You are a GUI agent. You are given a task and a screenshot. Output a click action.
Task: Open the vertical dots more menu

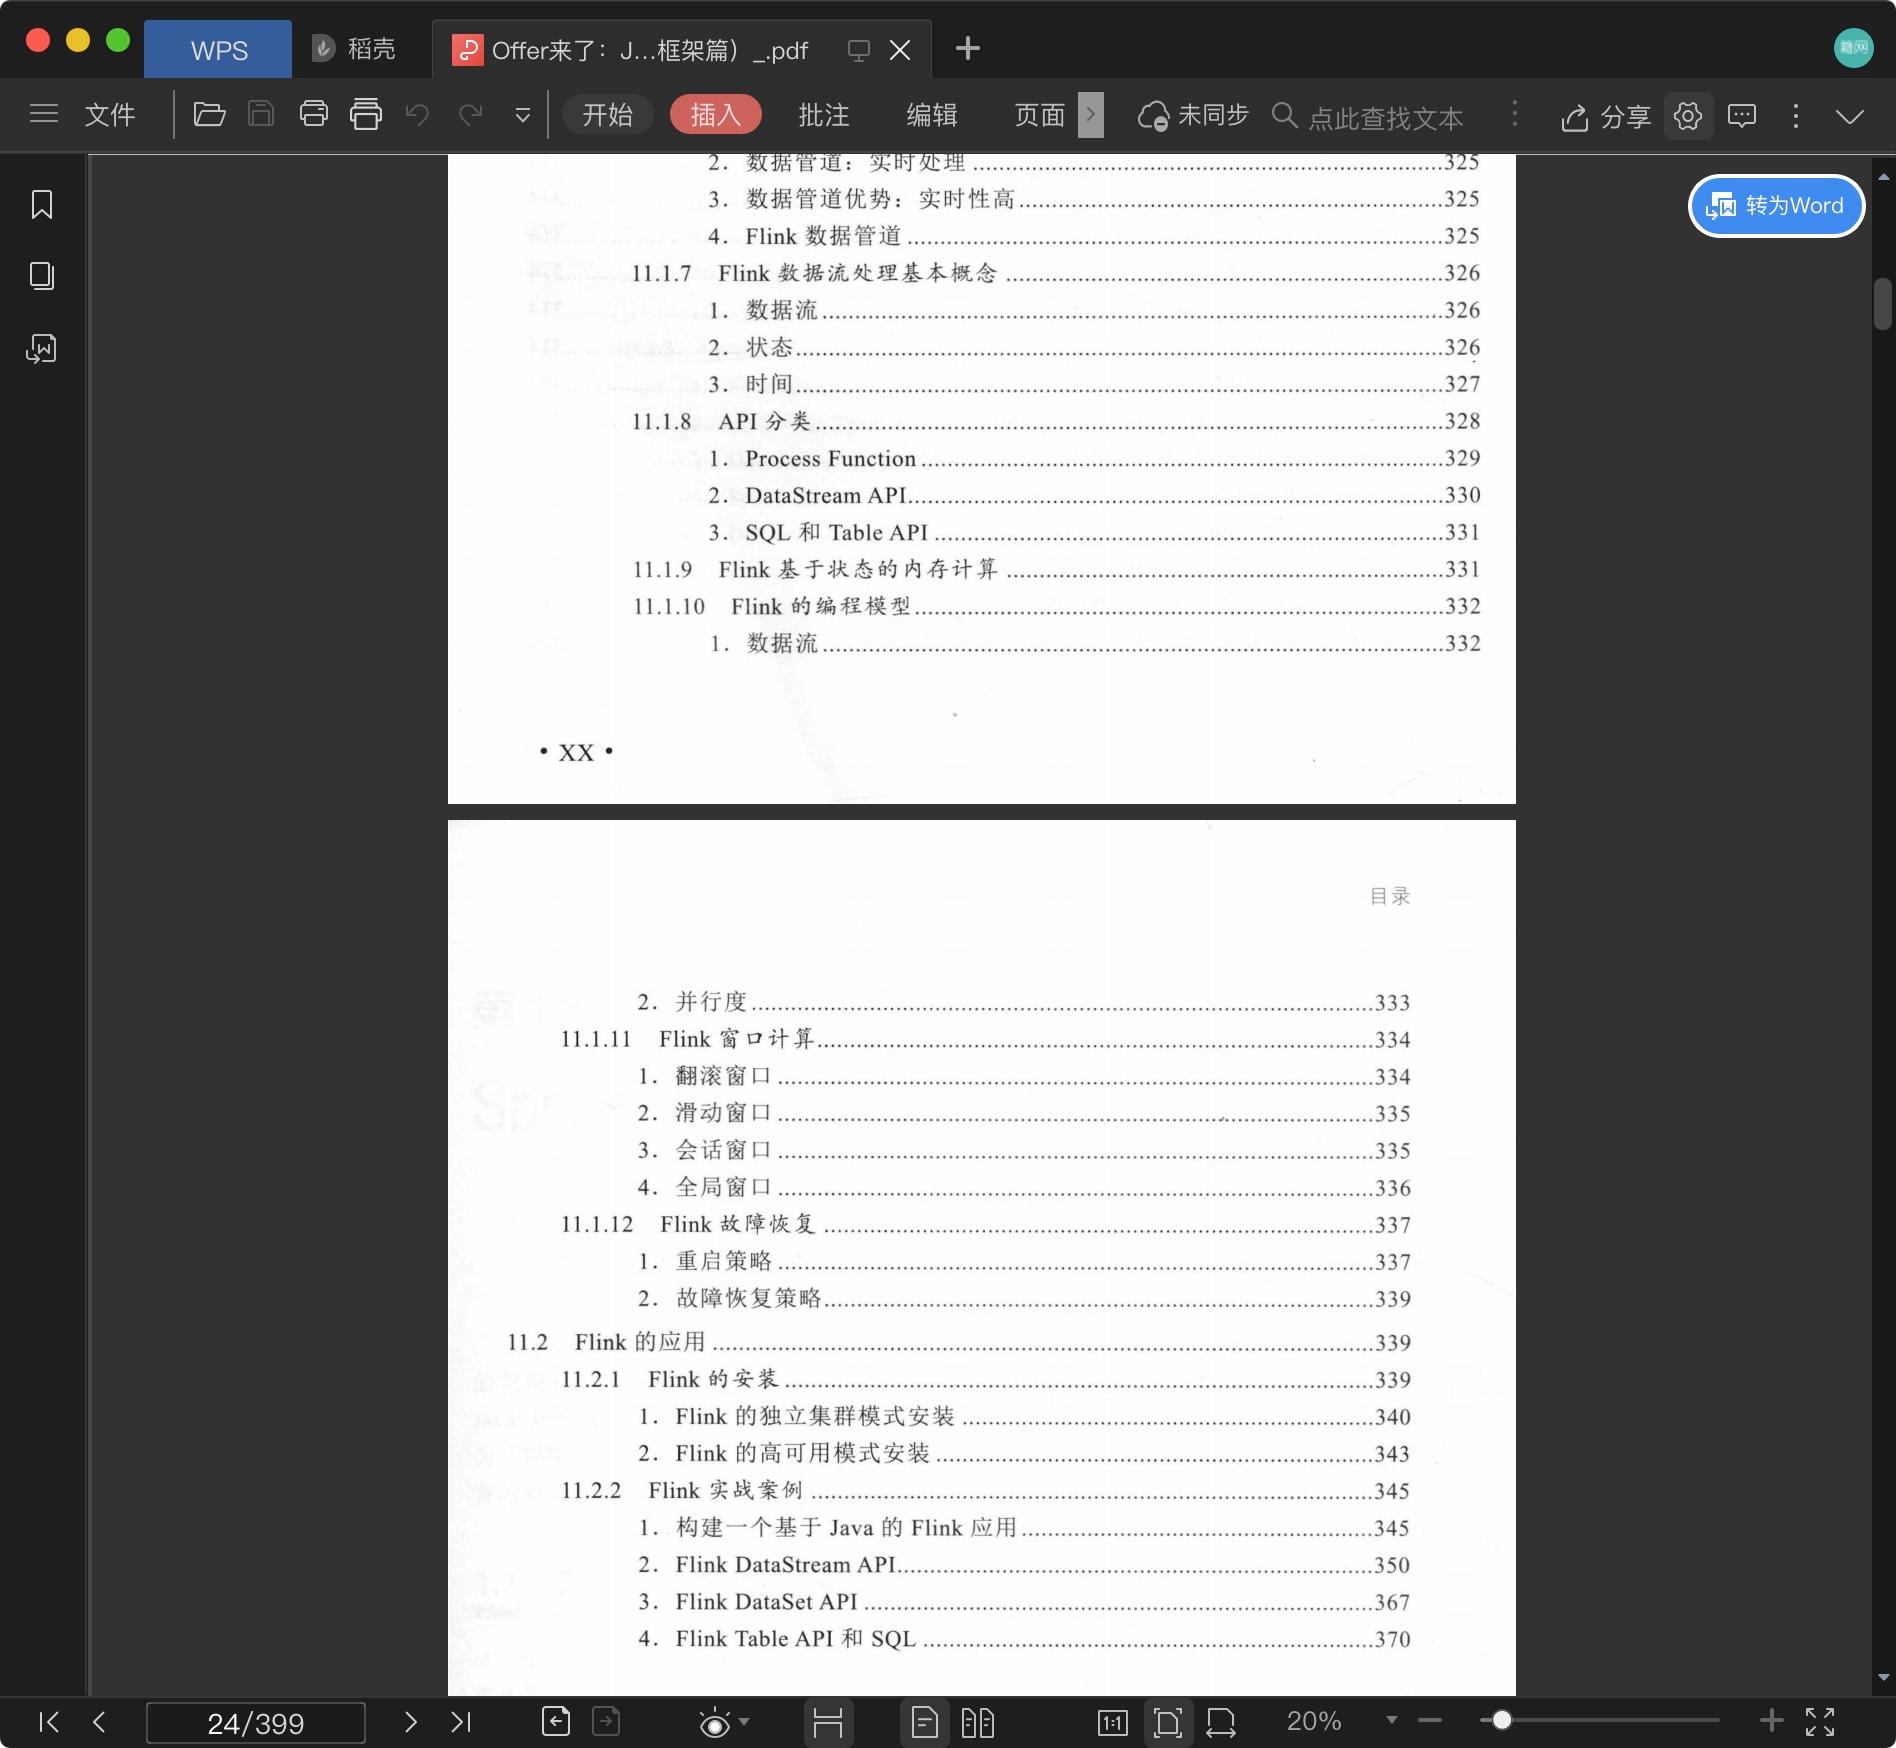pos(1796,116)
